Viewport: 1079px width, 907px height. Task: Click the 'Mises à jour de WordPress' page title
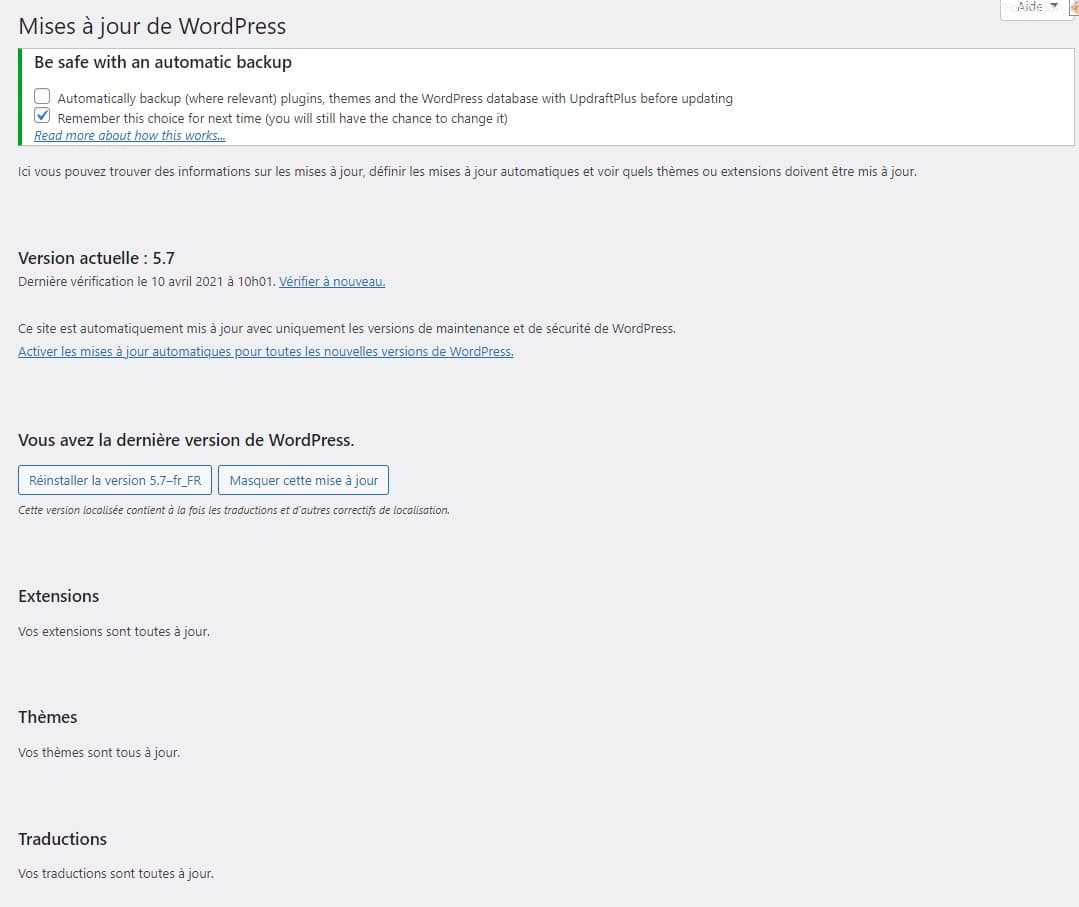tap(152, 26)
